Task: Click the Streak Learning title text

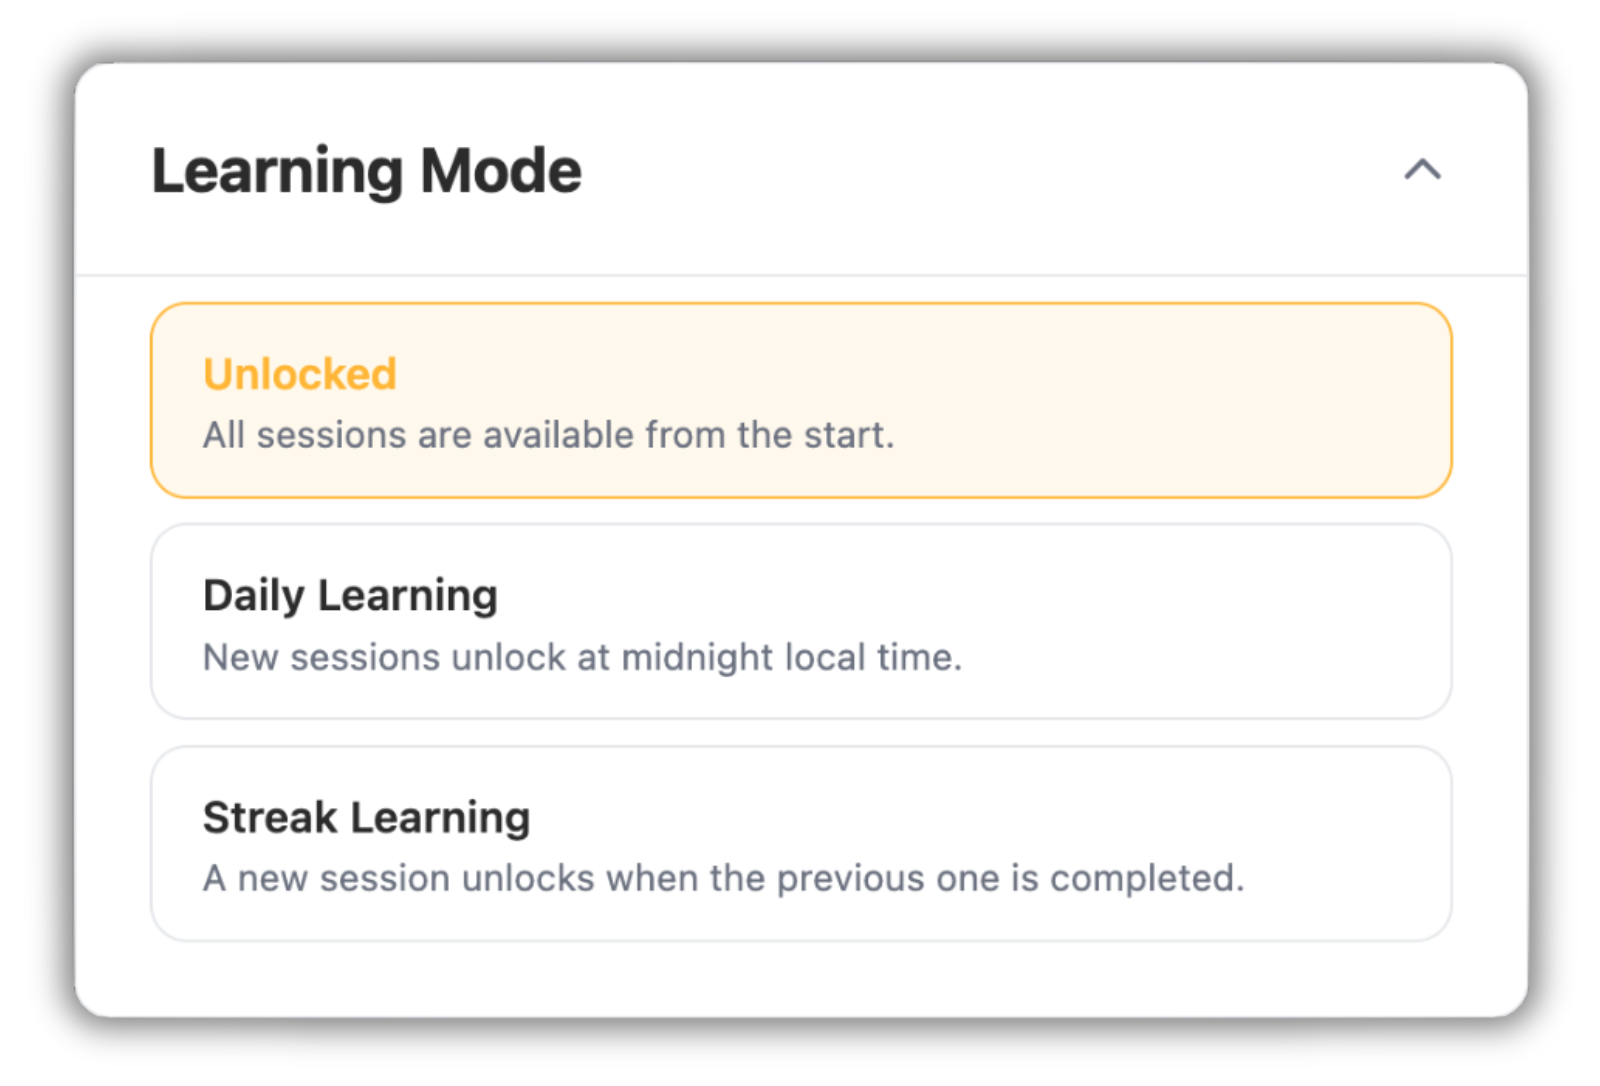Action: (x=366, y=818)
